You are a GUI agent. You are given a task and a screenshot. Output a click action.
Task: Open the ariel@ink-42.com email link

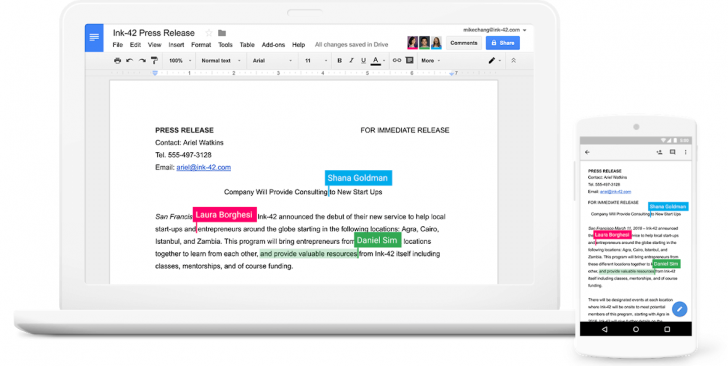click(203, 167)
